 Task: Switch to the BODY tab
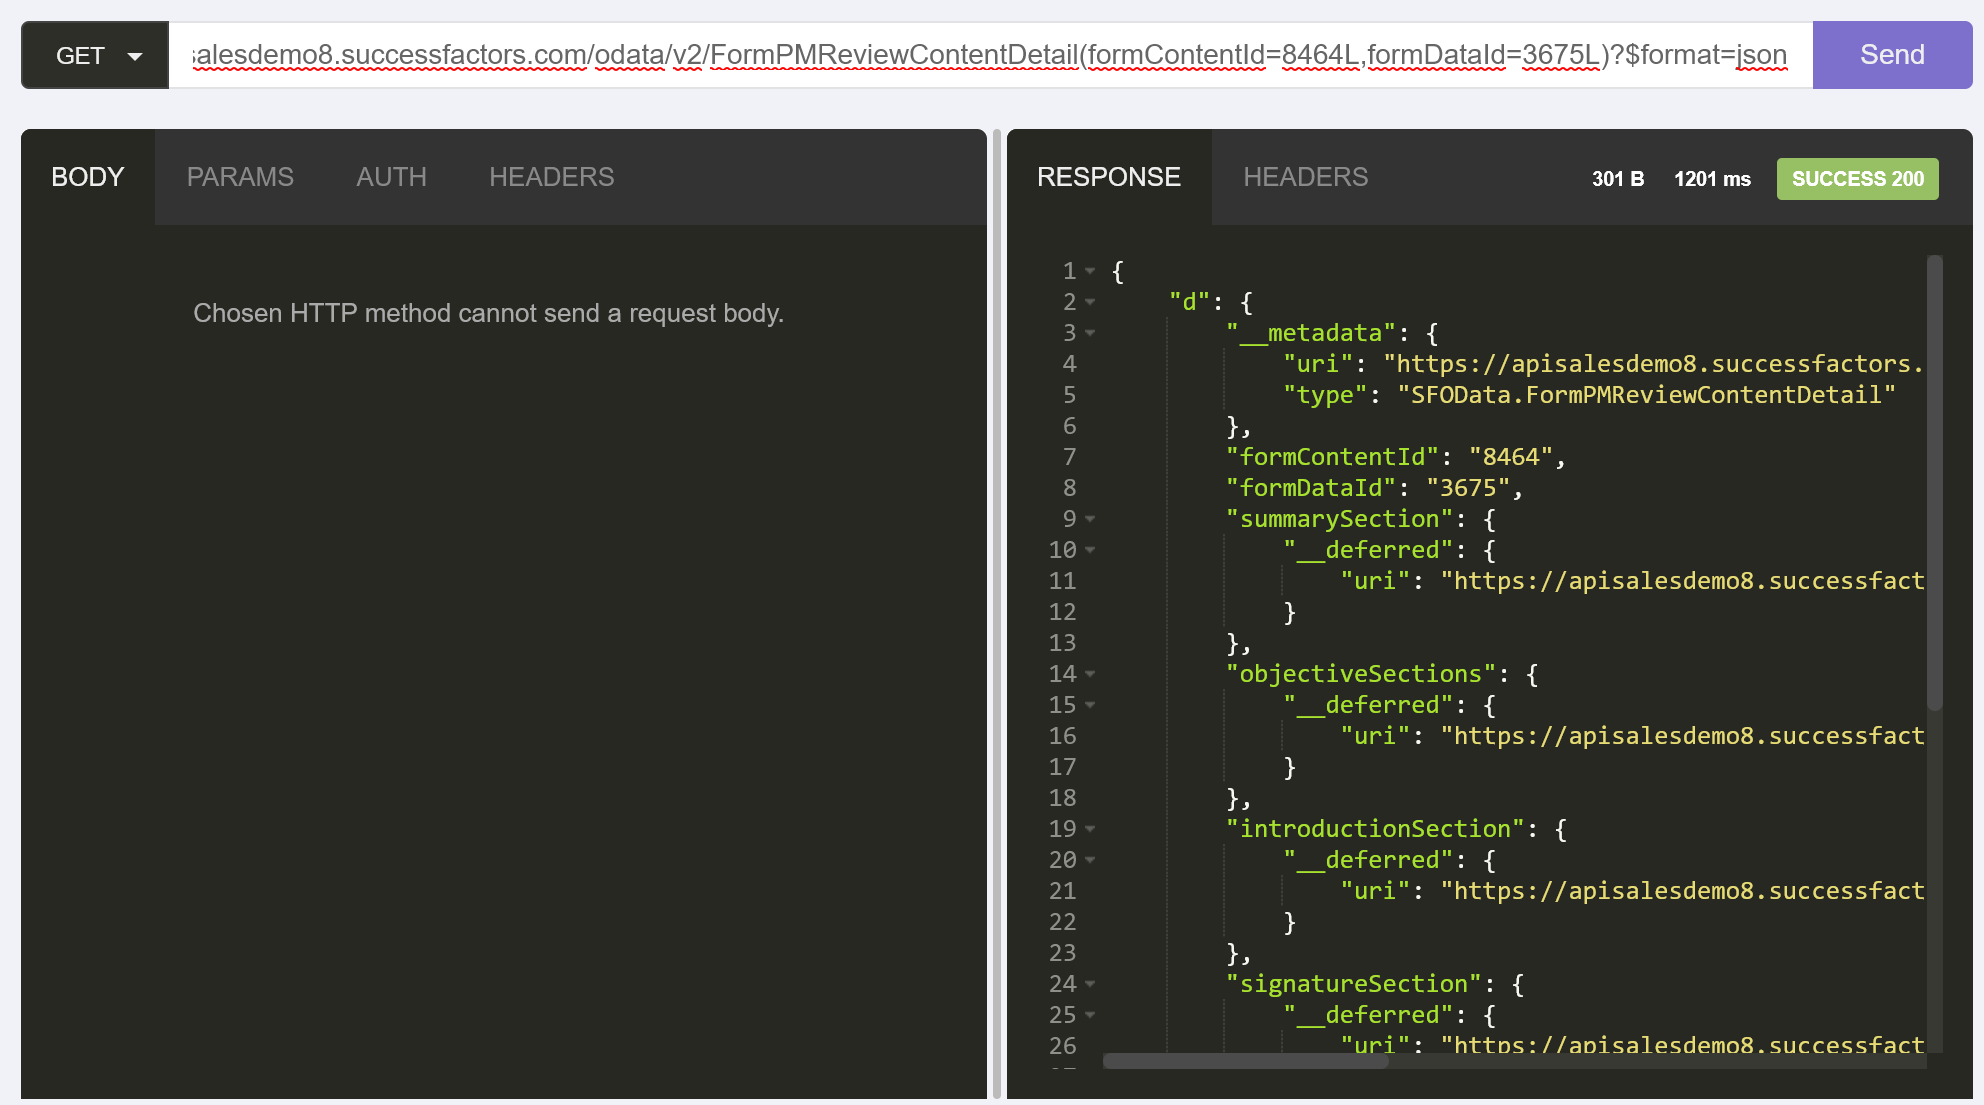point(88,177)
